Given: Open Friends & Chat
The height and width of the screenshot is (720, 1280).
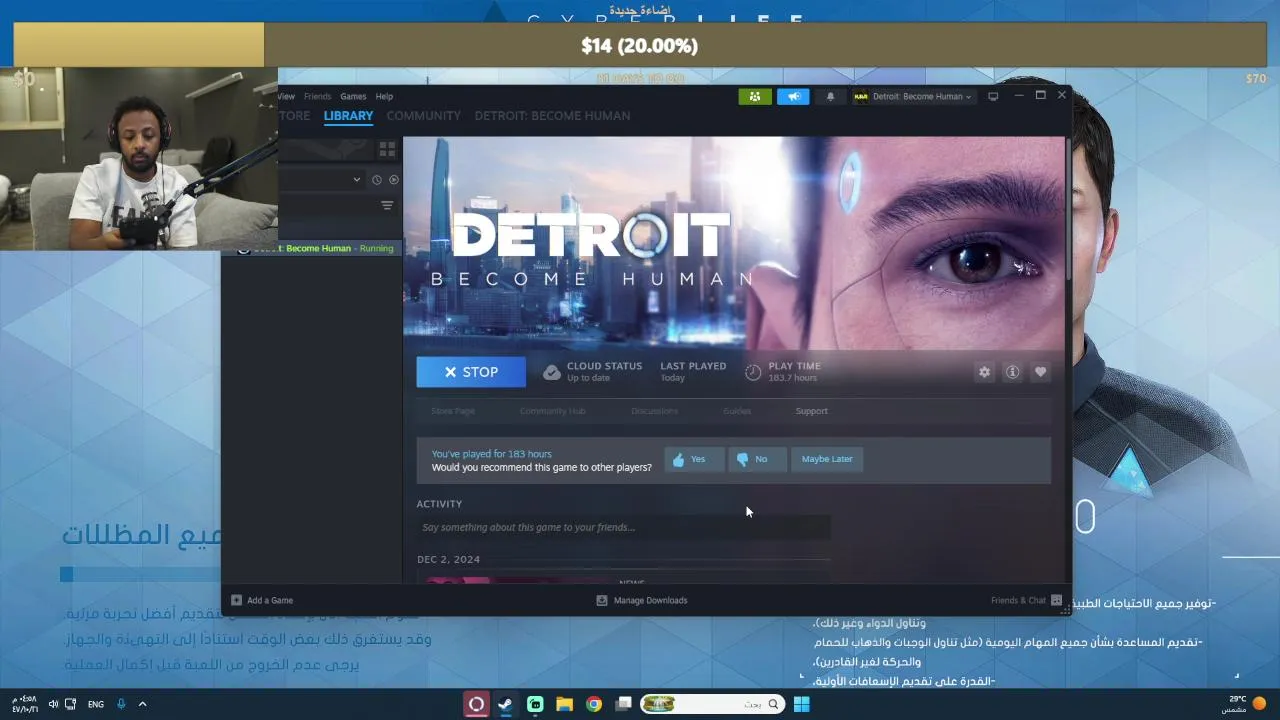Looking at the screenshot, I should 1026,600.
